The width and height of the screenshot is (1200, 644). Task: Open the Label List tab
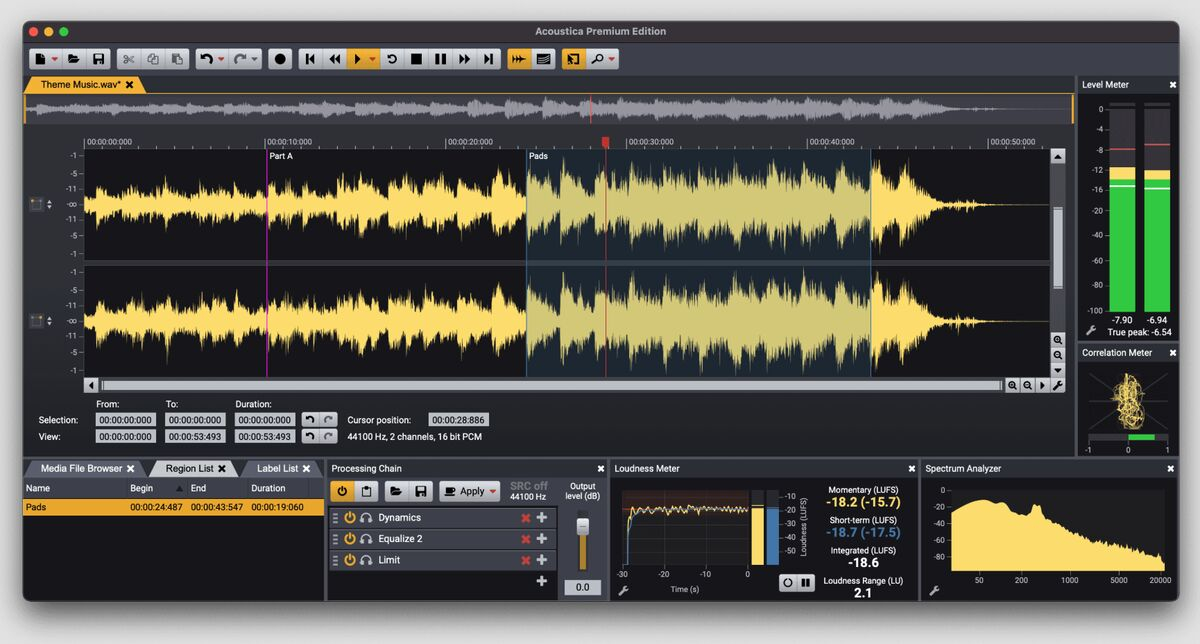[276, 468]
